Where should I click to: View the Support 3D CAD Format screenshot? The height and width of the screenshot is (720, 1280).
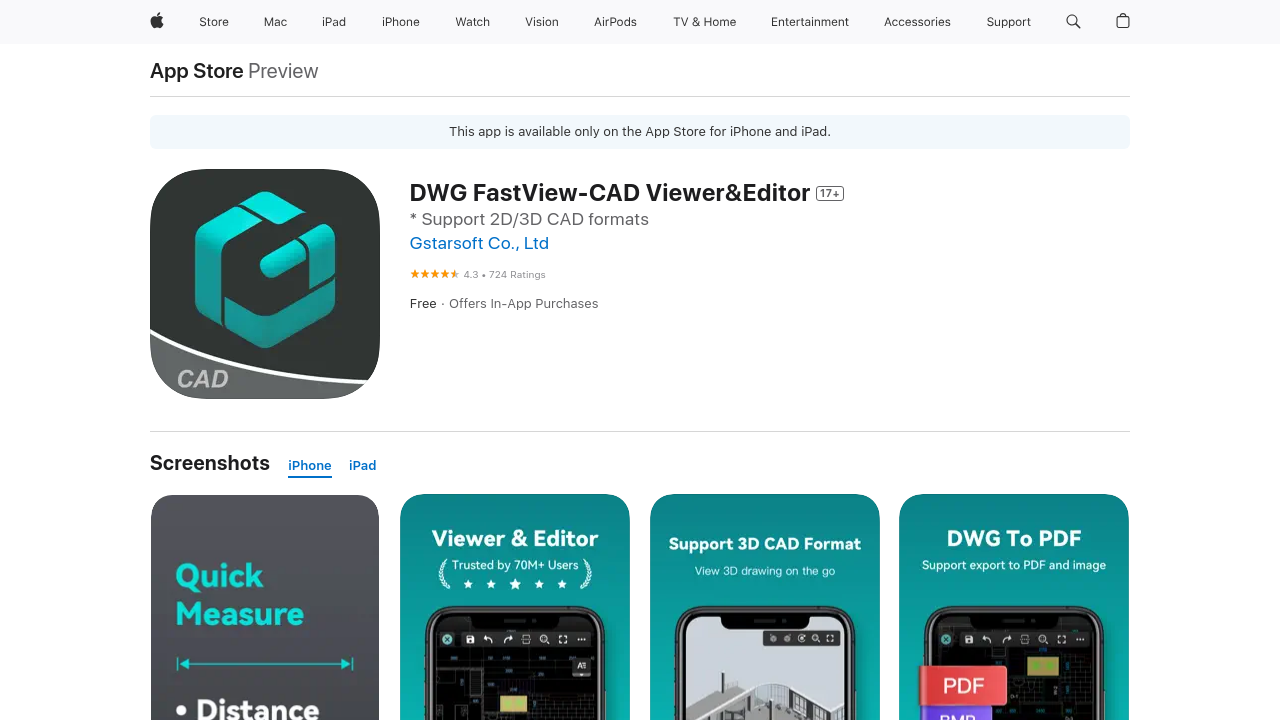pos(765,607)
